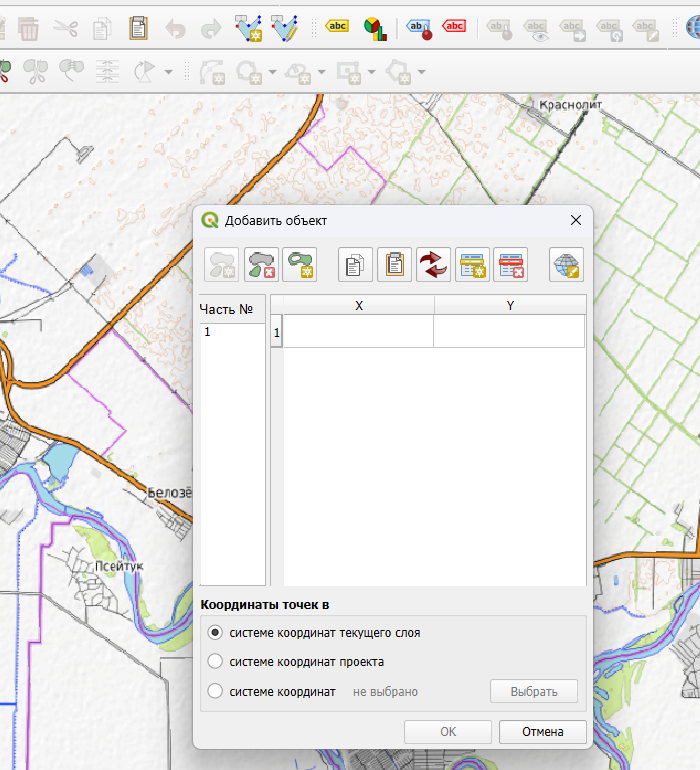This screenshot has width=700, height=770.
Task: Click the globe with pencil icon
Action: tap(566, 264)
